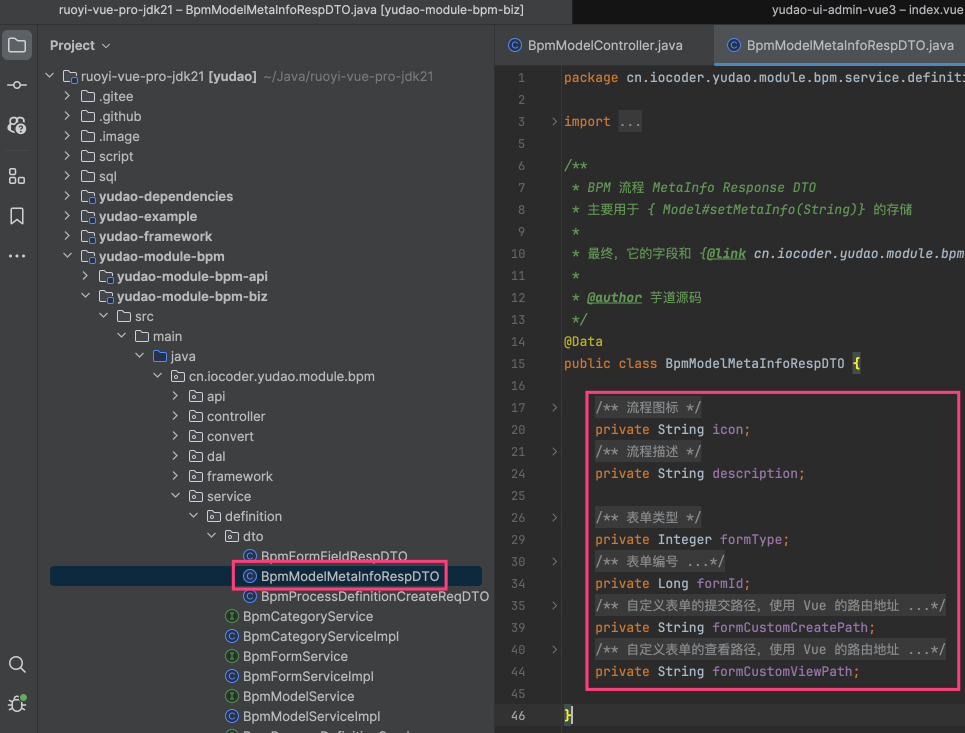This screenshot has width=965, height=733.
Task: Show more tool windows via ellipsis icon
Action: point(17,256)
